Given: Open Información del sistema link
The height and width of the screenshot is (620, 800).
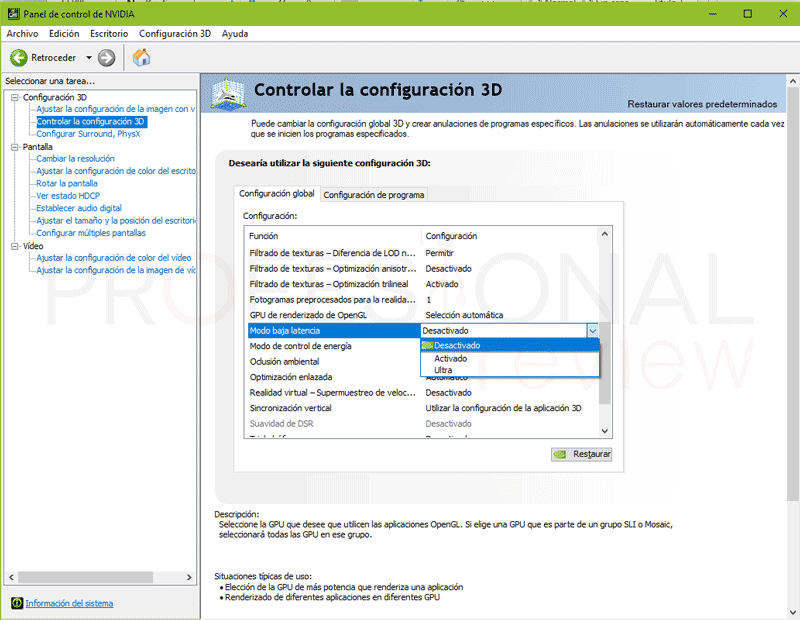Looking at the screenshot, I should (x=69, y=603).
